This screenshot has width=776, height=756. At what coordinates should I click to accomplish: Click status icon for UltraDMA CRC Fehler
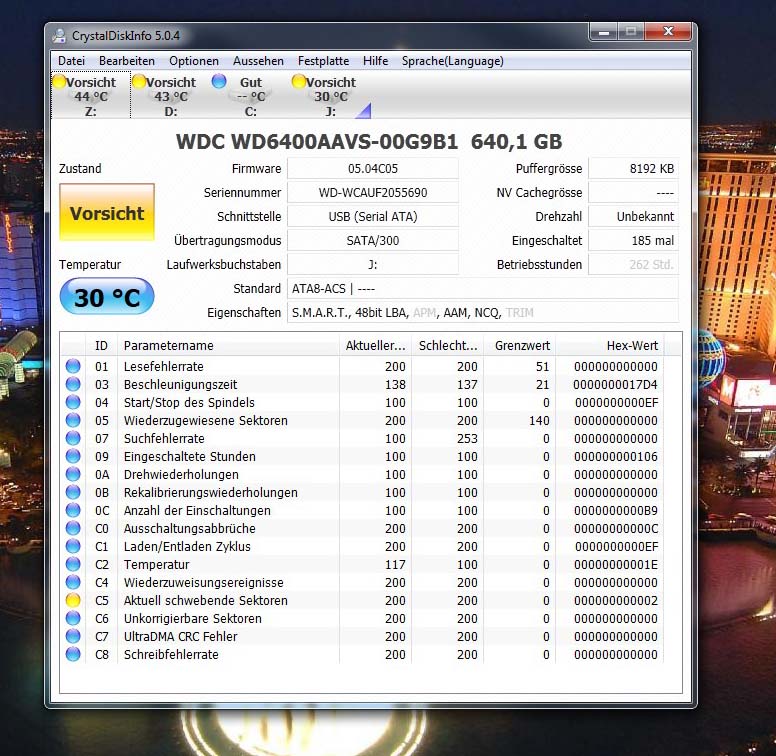coord(73,636)
